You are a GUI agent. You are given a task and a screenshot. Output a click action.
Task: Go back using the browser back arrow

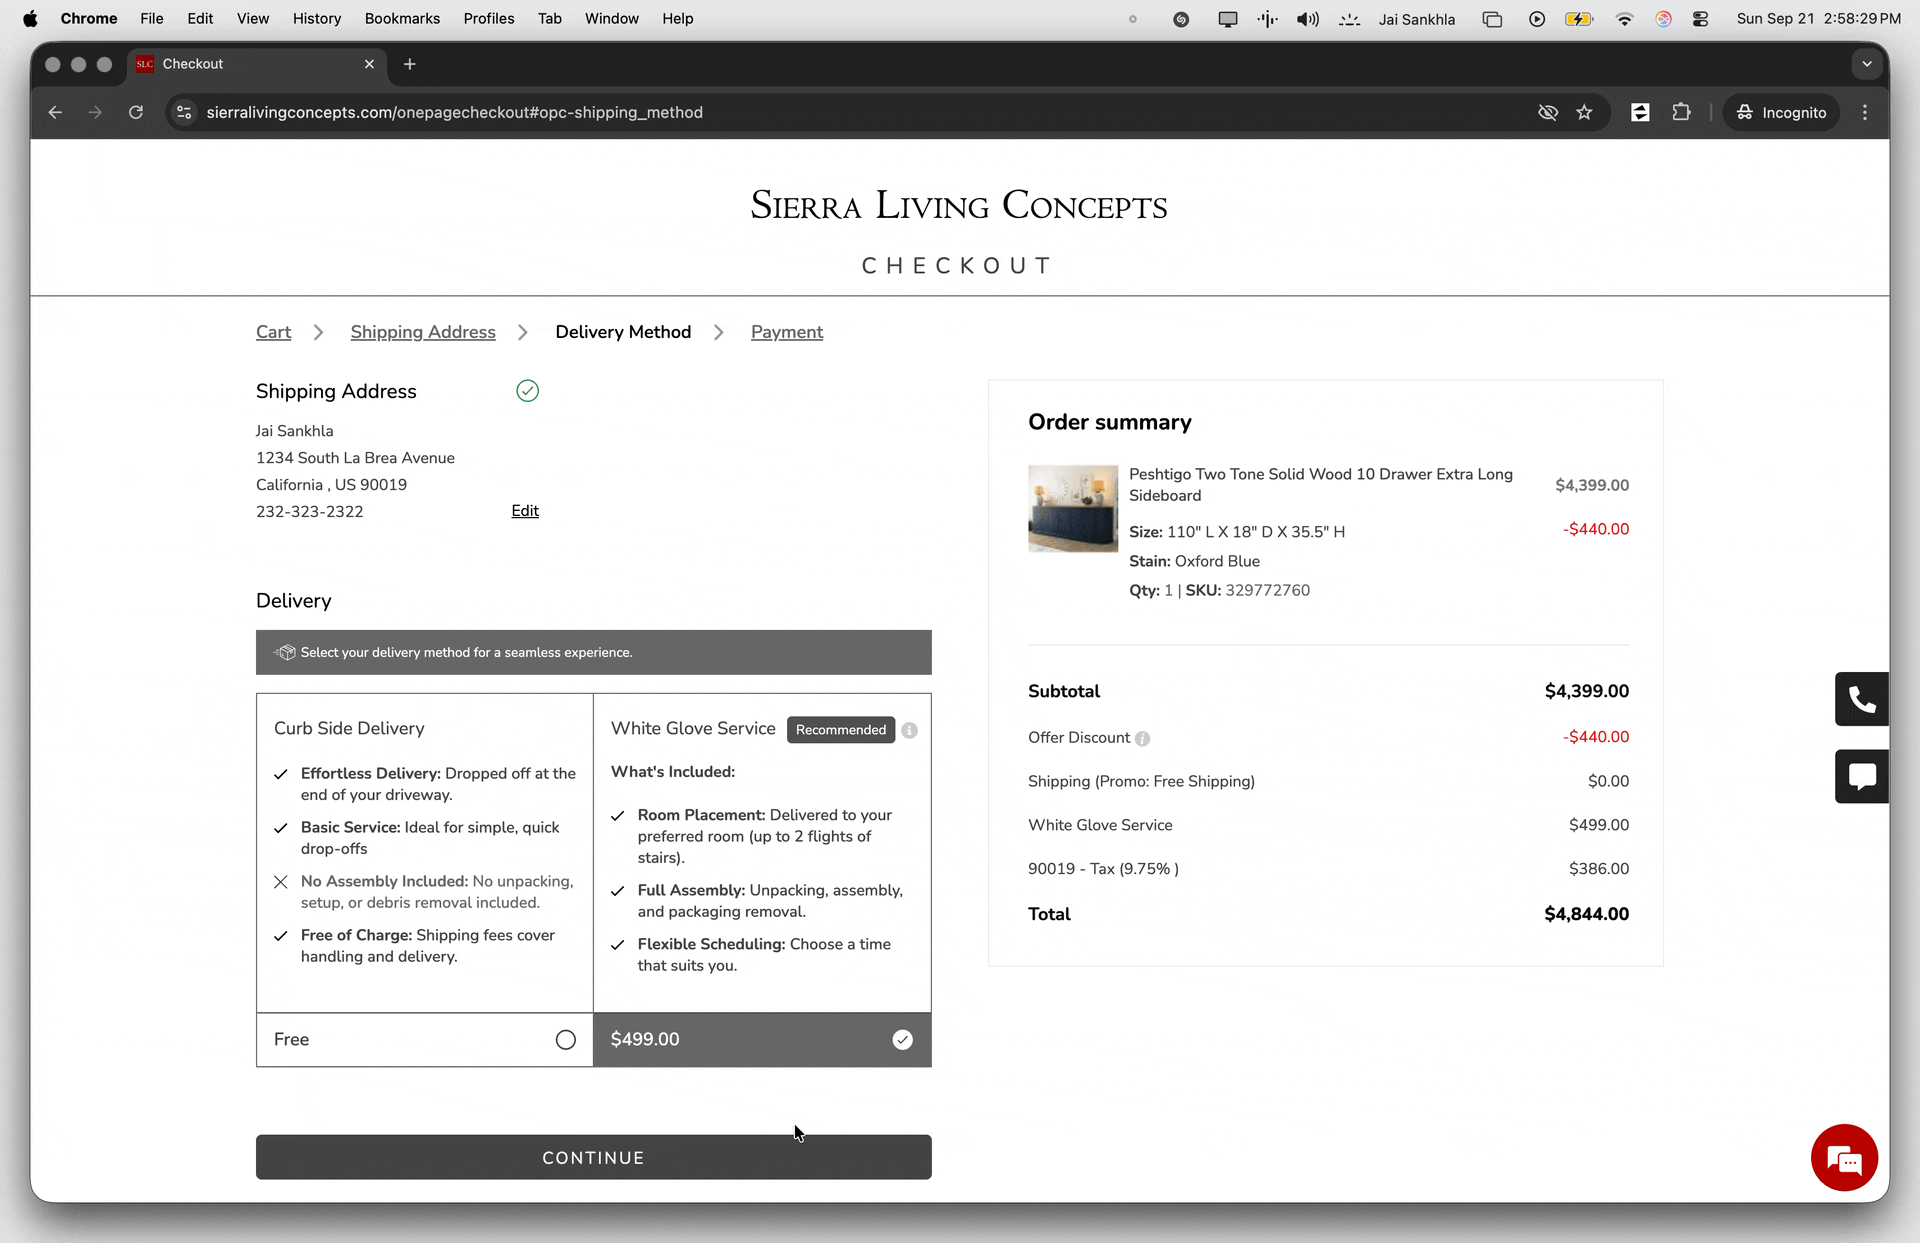click(x=55, y=112)
